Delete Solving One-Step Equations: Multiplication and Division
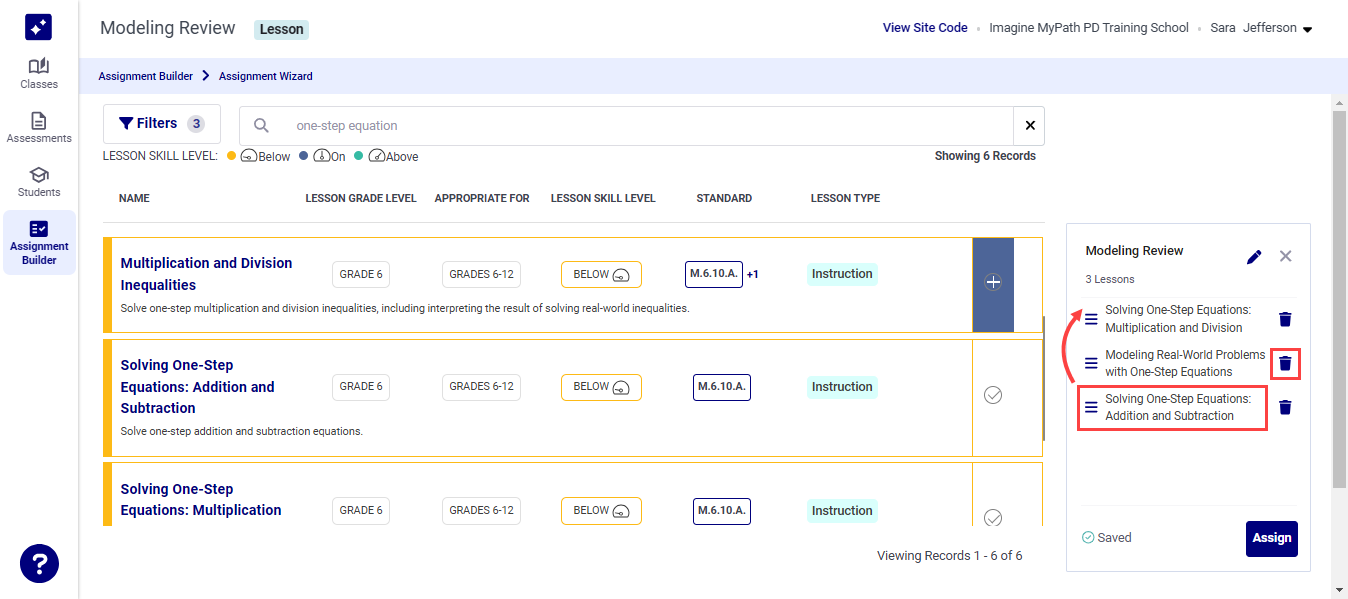The width and height of the screenshot is (1348, 599). pyautogui.click(x=1286, y=319)
